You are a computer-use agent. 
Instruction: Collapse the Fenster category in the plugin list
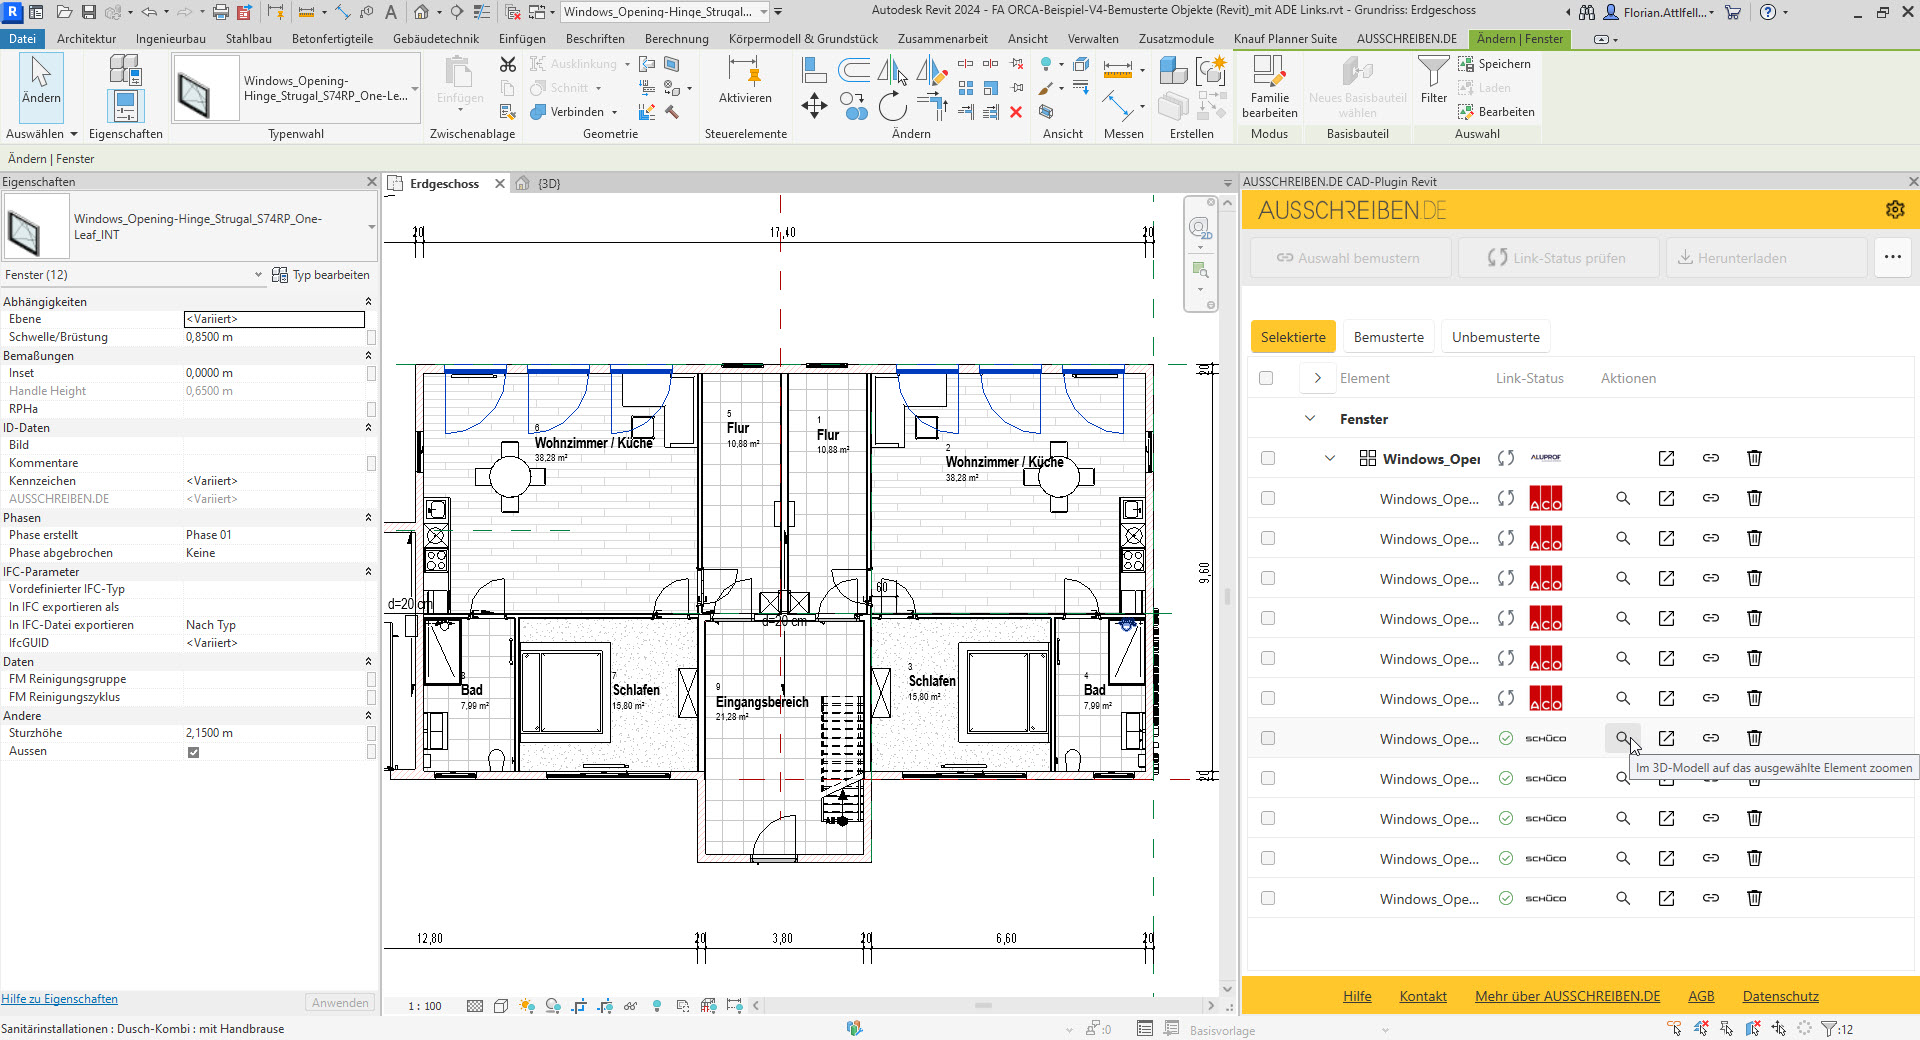(x=1310, y=419)
